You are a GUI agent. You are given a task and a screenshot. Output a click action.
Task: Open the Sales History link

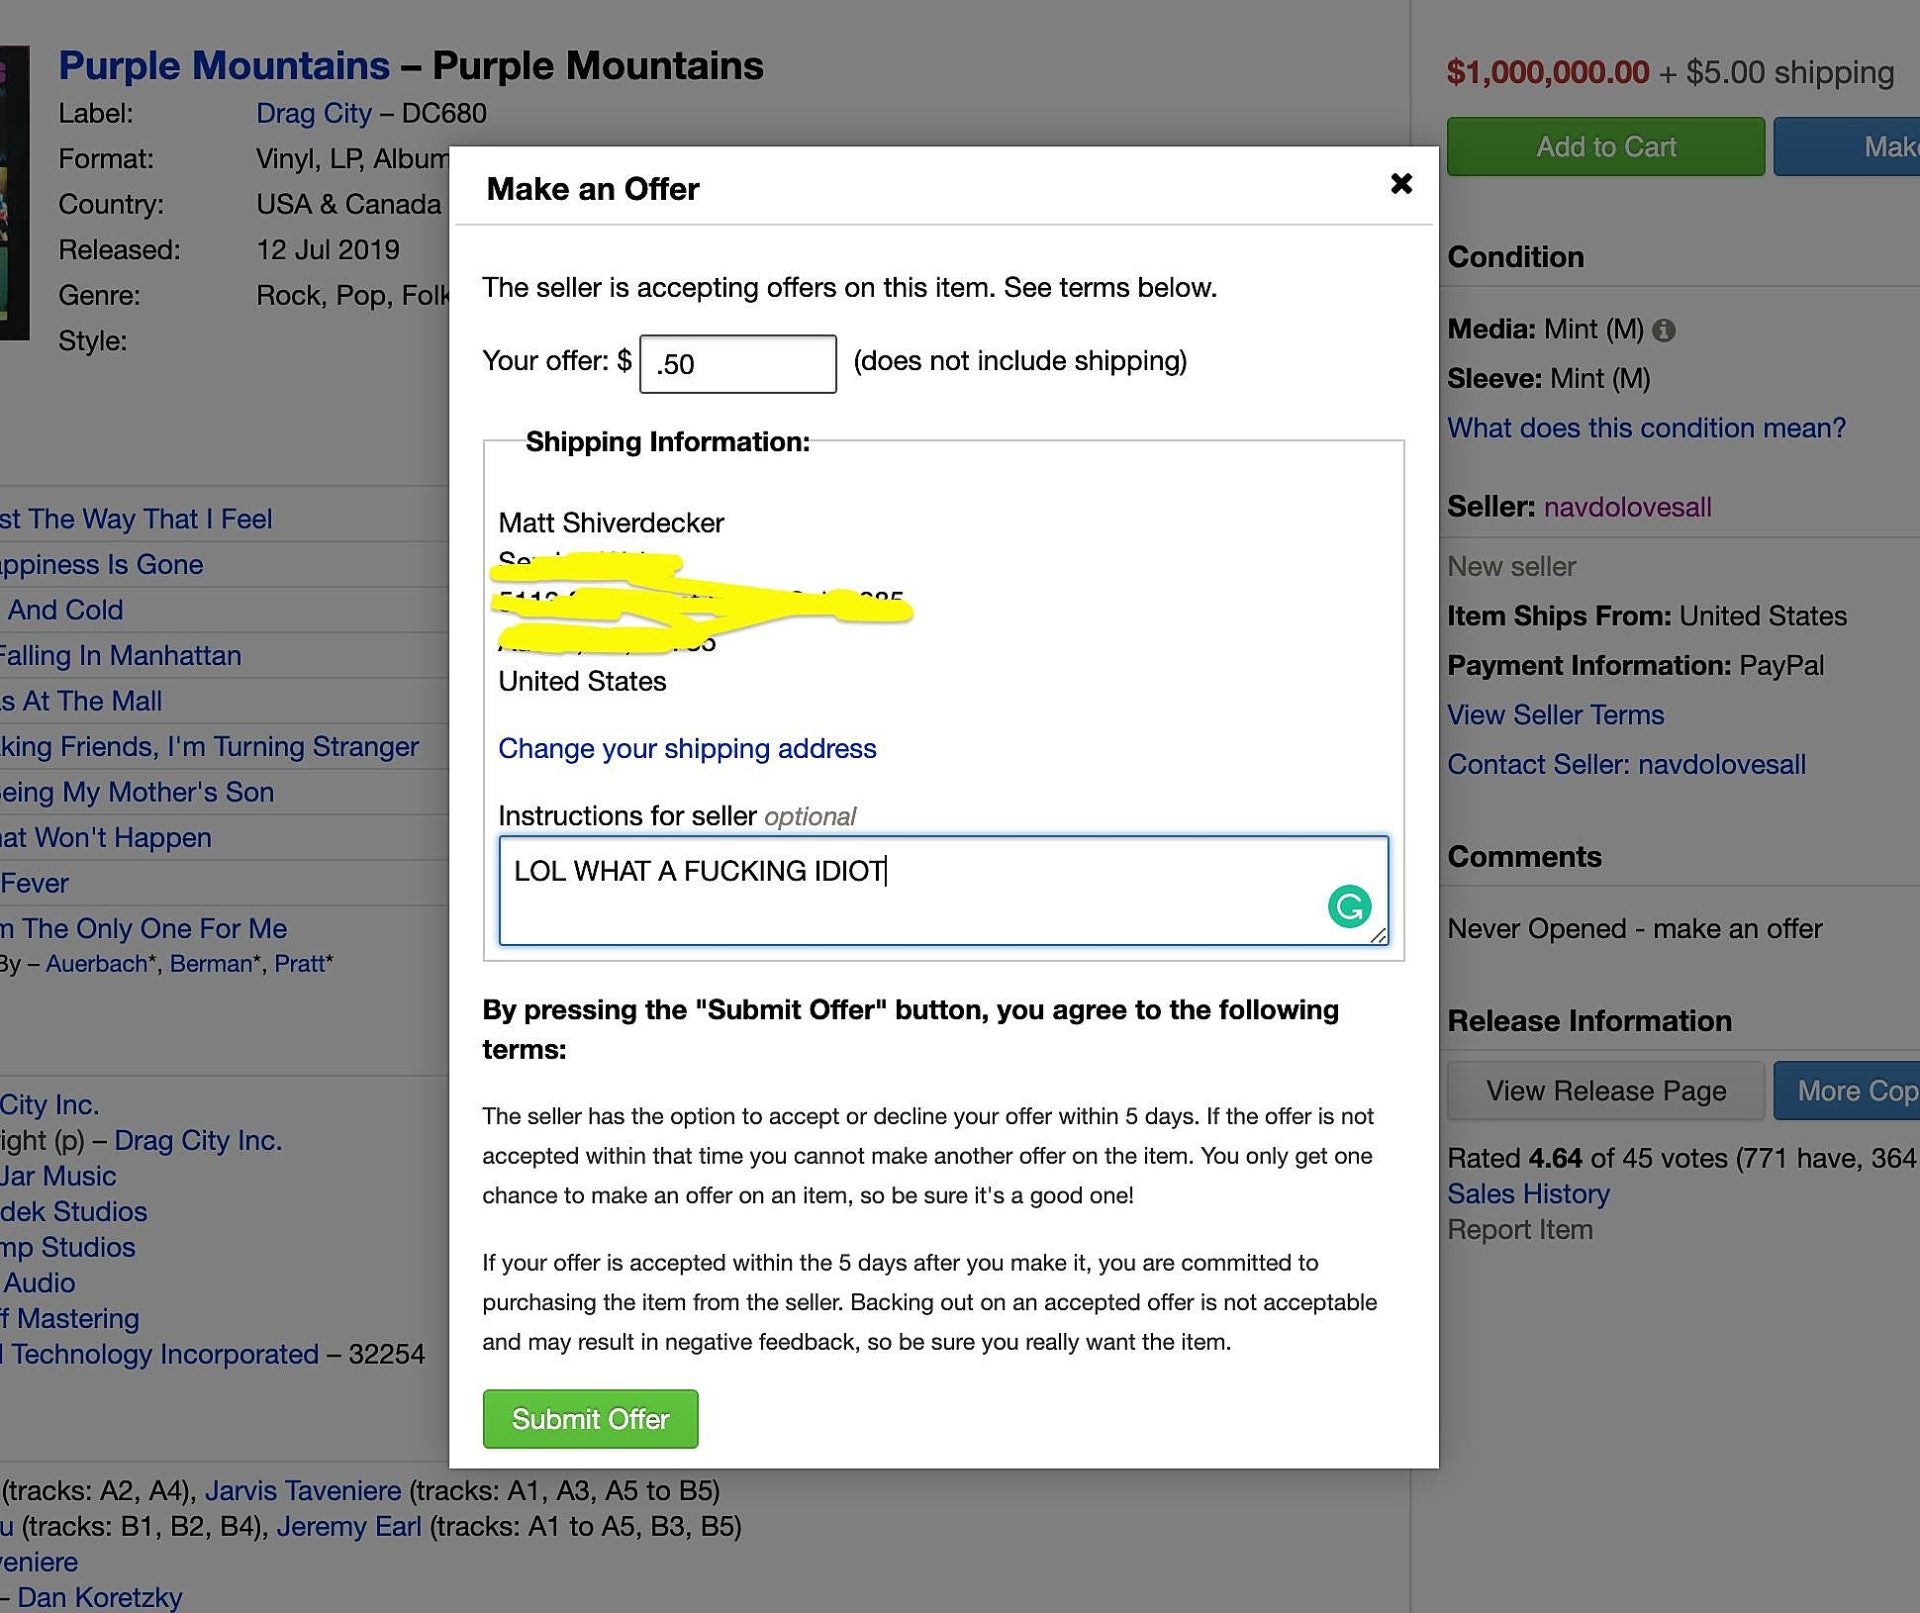[x=1528, y=1194]
